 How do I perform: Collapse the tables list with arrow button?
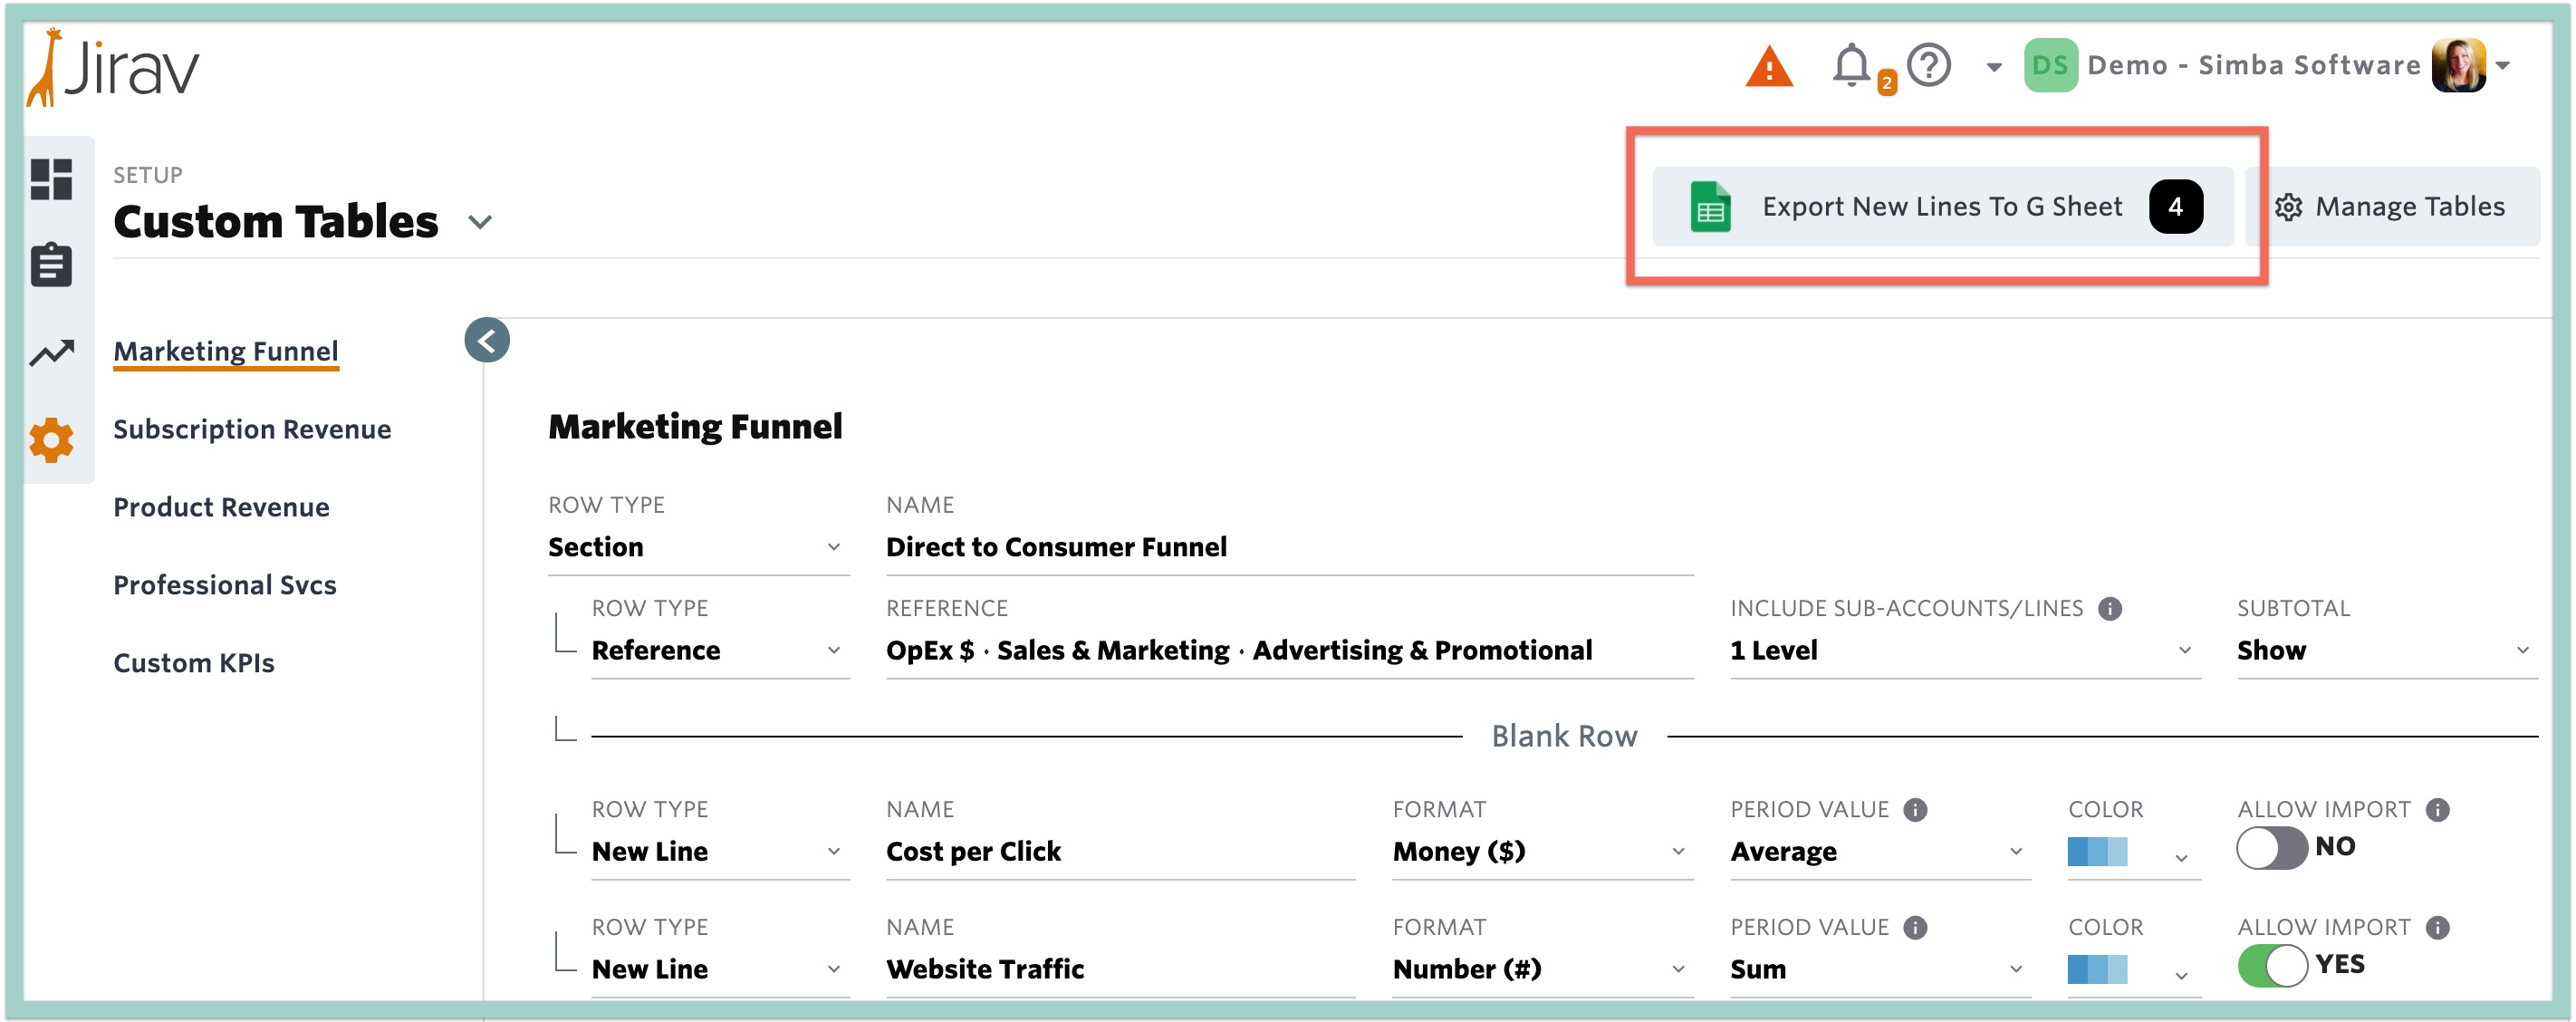(x=487, y=341)
